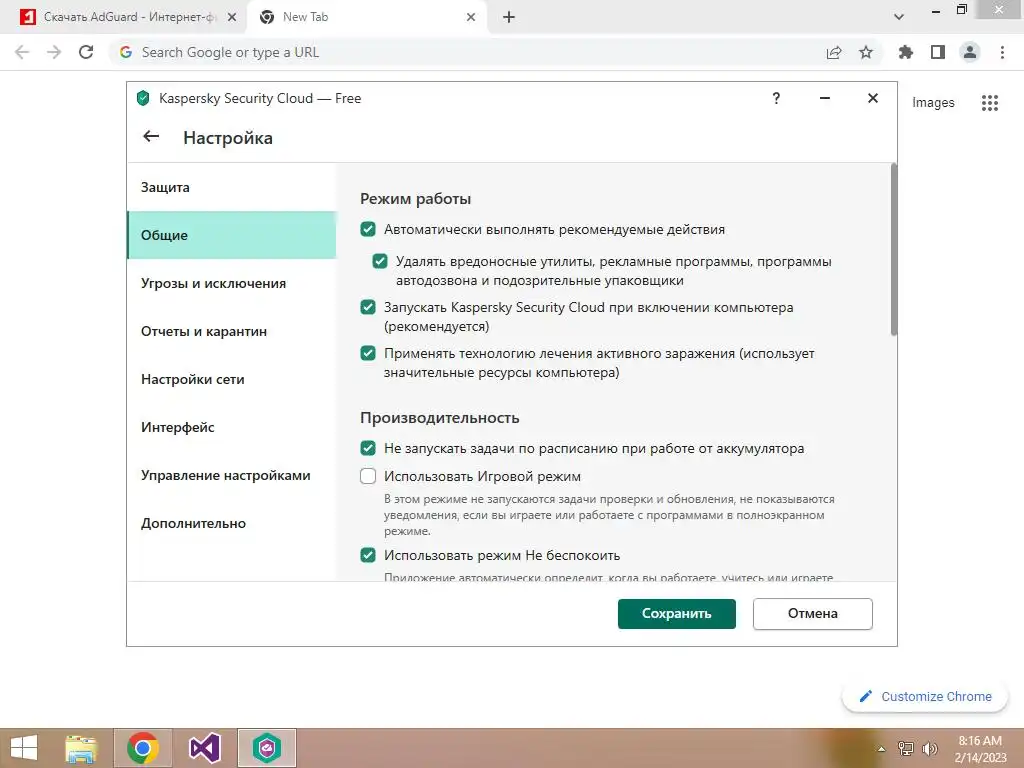The width and height of the screenshot is (1024, 768).
Task: Switch to the Скачать AdGuard tab
Action: (129, 17)
